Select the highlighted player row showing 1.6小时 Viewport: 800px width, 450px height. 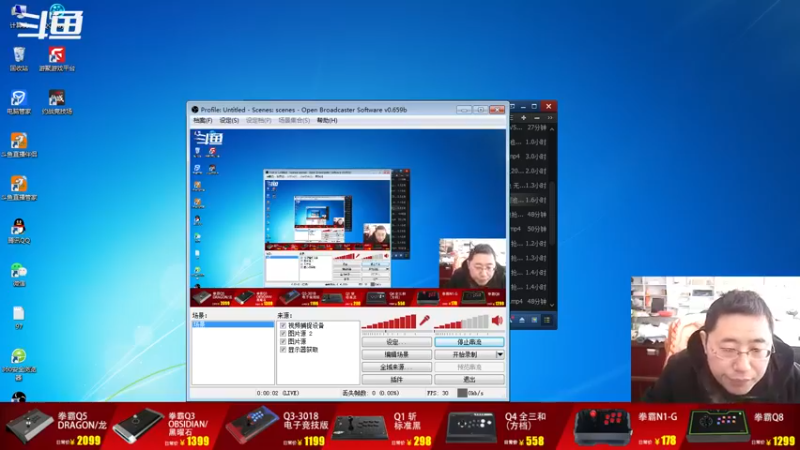[529, 200]
